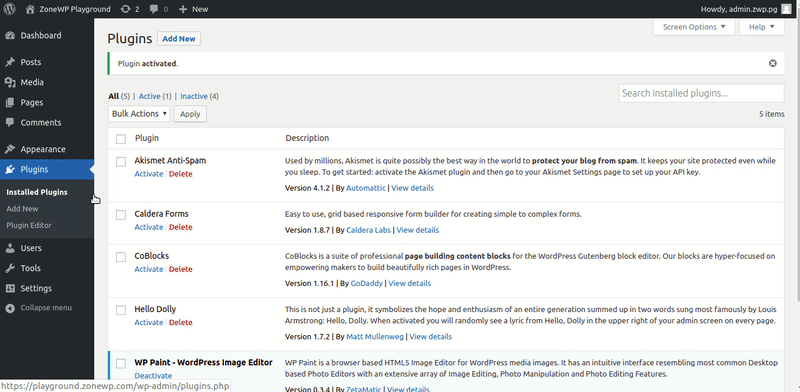Open the comments bubble in admin bar
The image size is (800, 392).
154,9
